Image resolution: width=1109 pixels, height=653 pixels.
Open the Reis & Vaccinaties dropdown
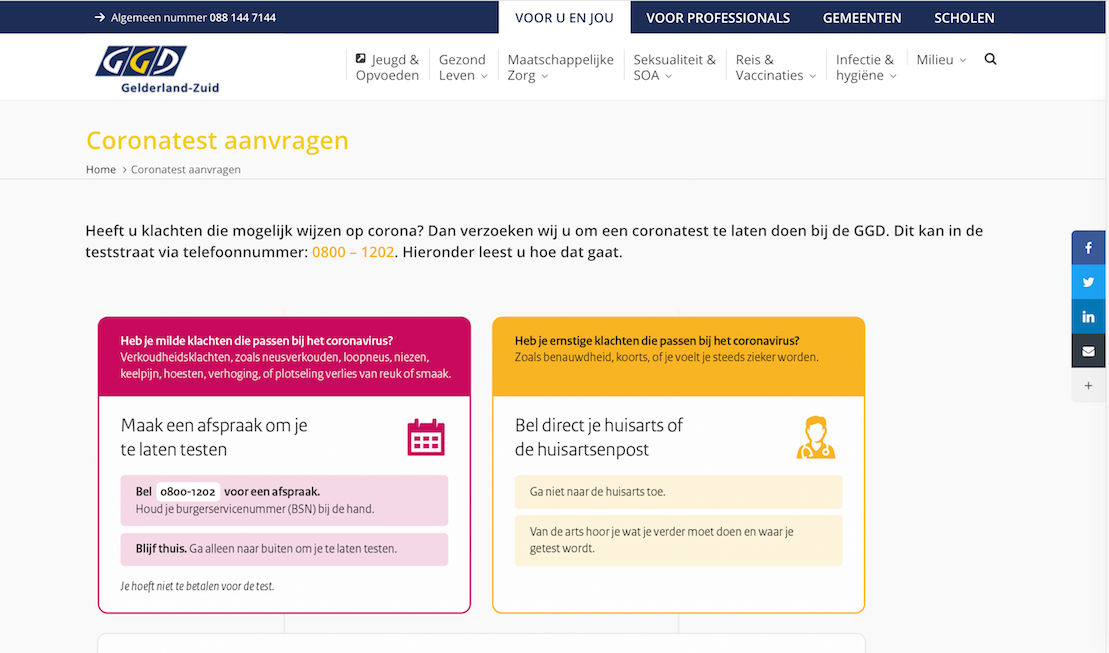775,67
